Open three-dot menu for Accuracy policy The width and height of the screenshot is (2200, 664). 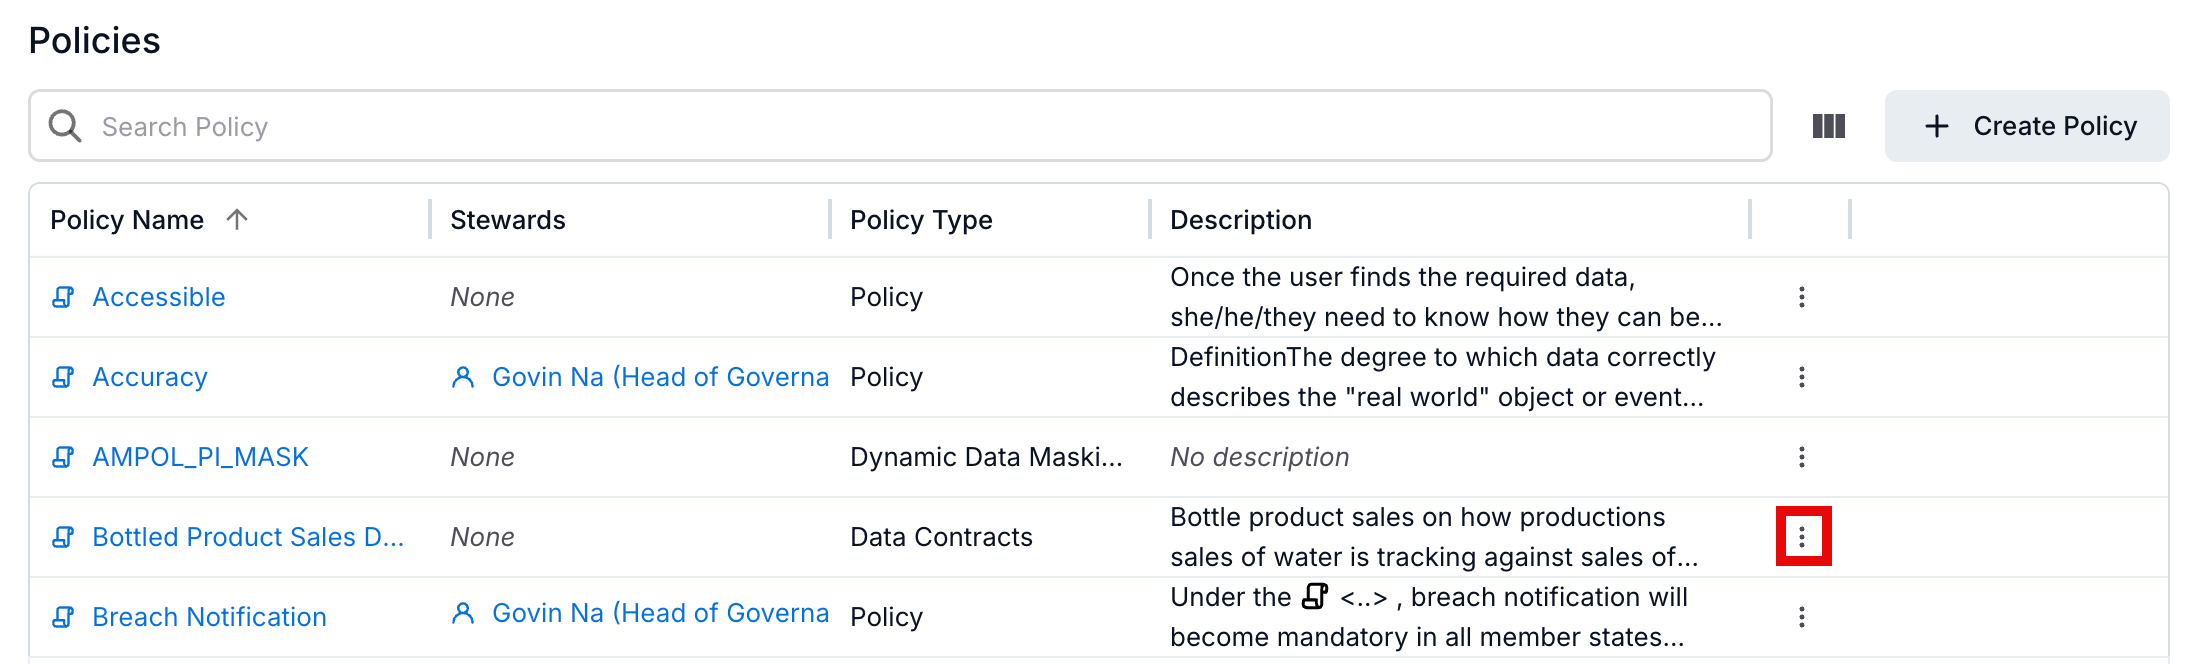(x=1802, y=377)
